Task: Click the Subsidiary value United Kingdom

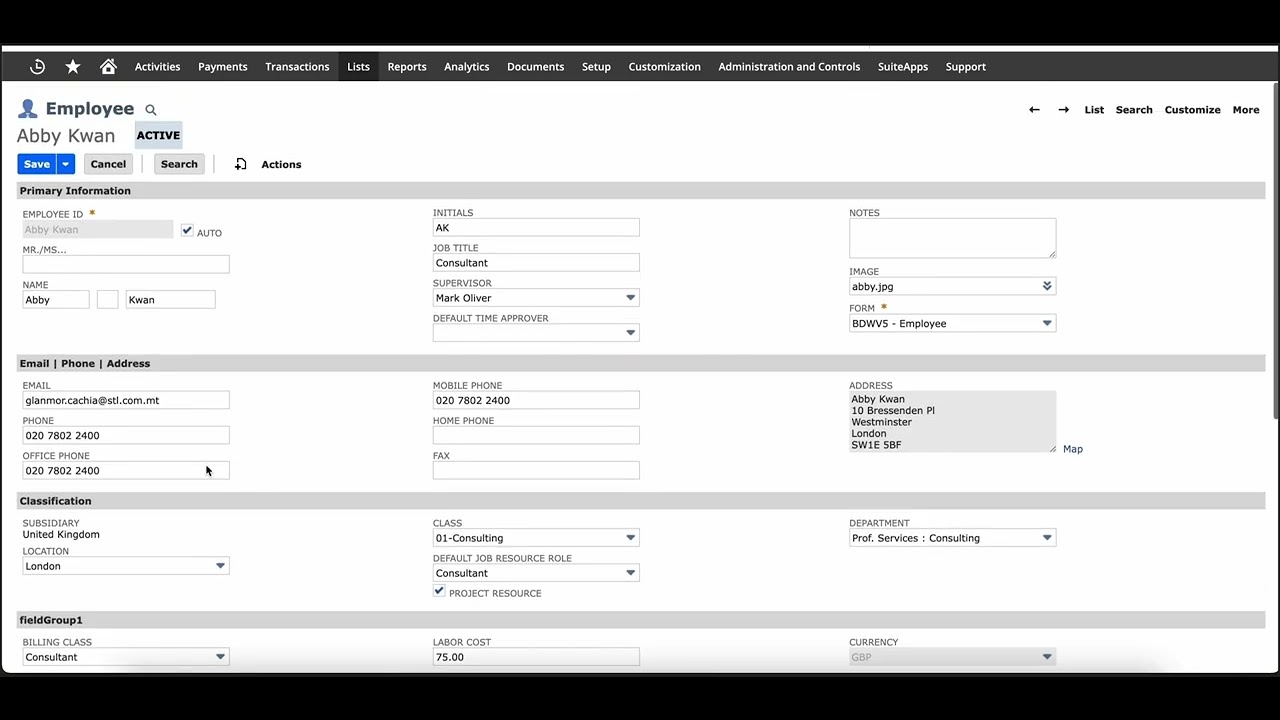Action: (61, 535)
